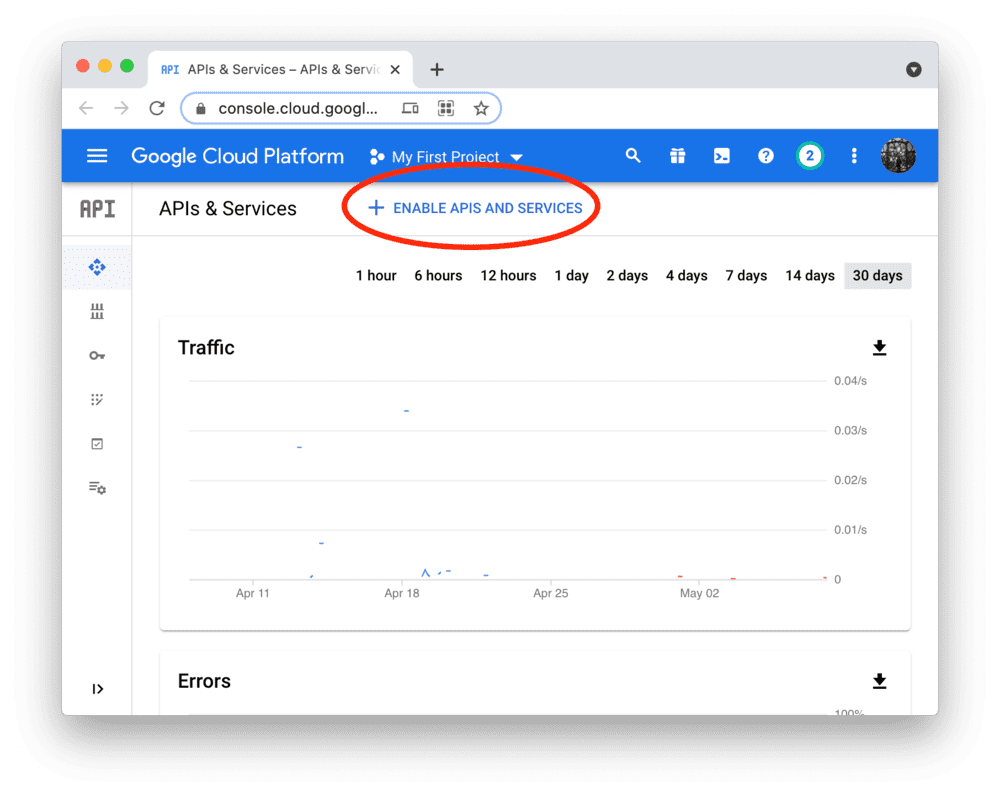This screenshot has width=1000, height=797.
Task: Expand the collapsed left sidebar
Action: click(97, 688)
